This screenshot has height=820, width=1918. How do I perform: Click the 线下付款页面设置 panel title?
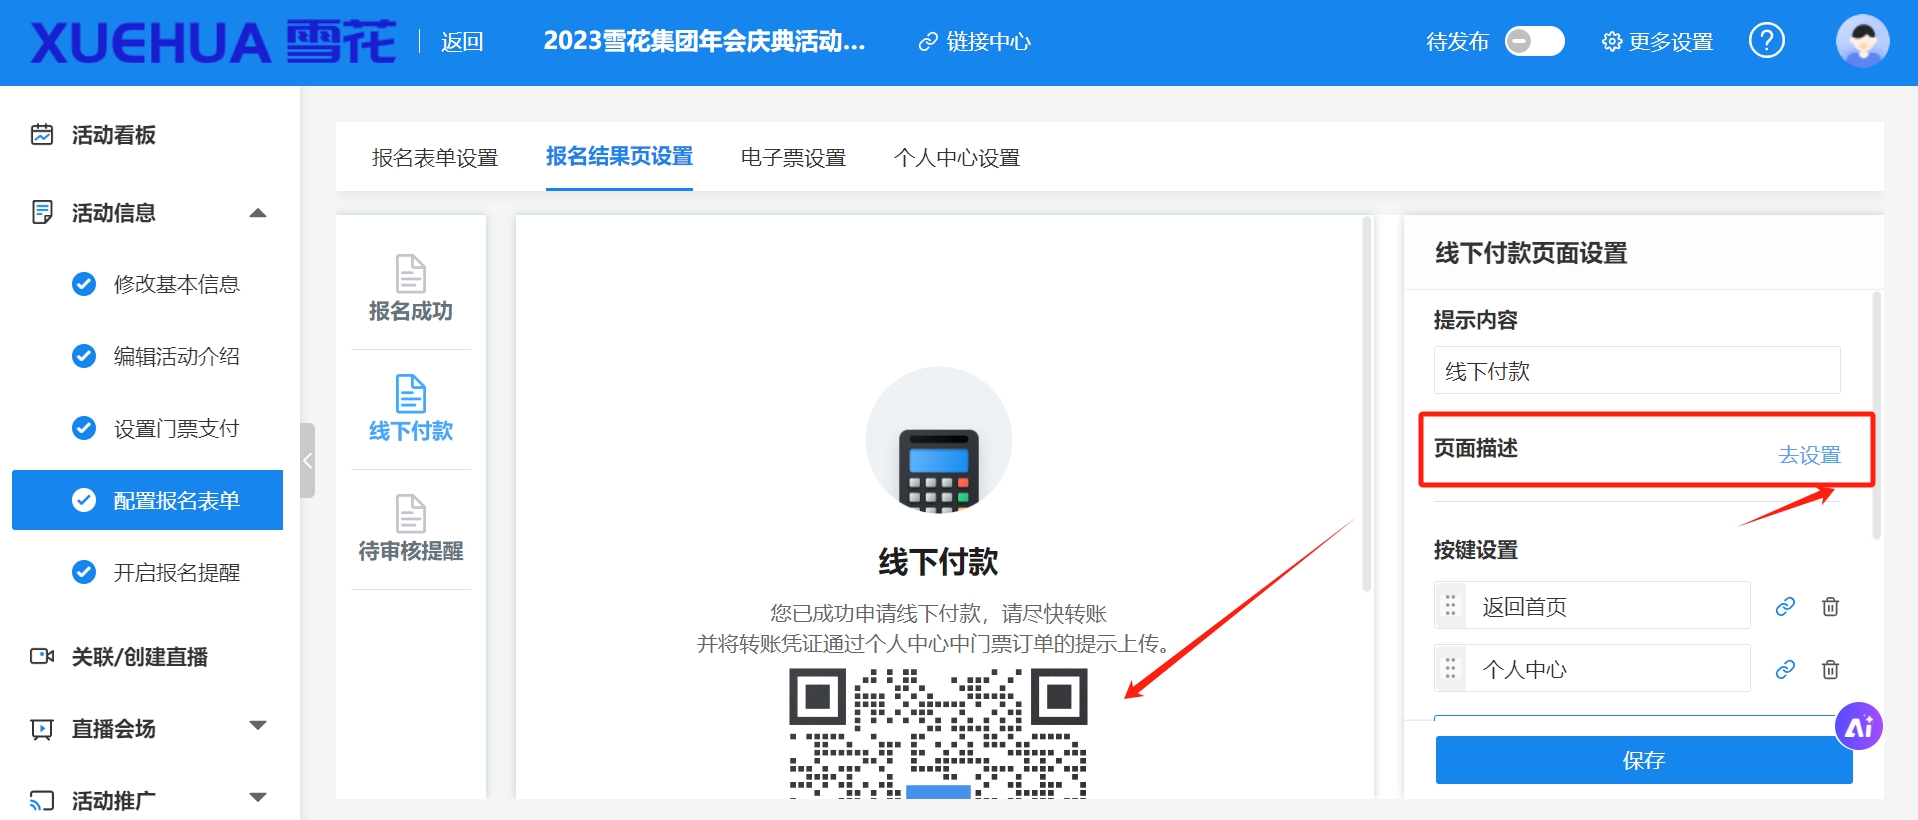pyautogui.click(x=1531, y=253)
